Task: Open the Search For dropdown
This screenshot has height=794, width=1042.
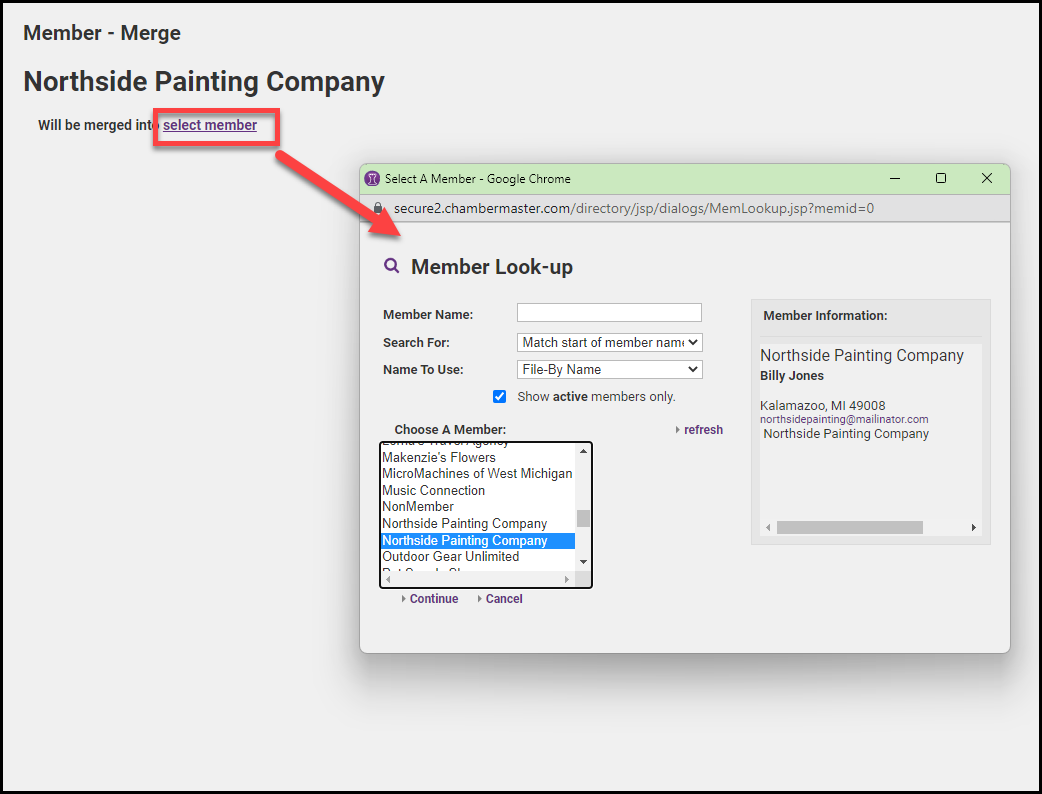Action: (609, 342)
